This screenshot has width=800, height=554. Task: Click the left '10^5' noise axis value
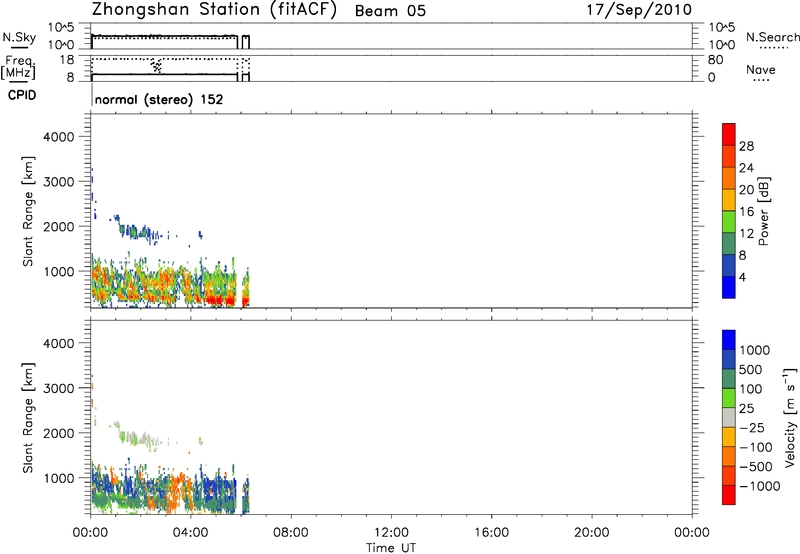click(x=61, y=27)
